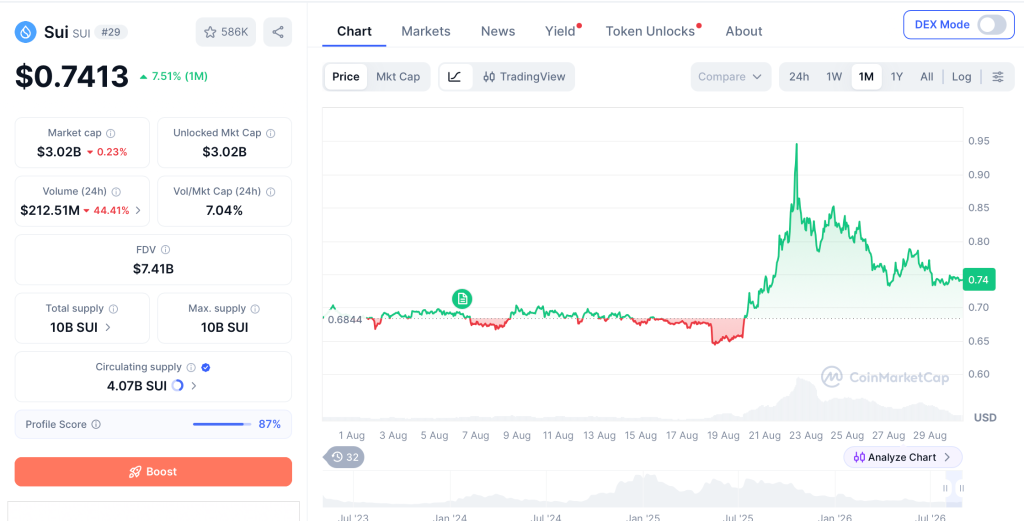Click the orange Boost button

(153, 471)
